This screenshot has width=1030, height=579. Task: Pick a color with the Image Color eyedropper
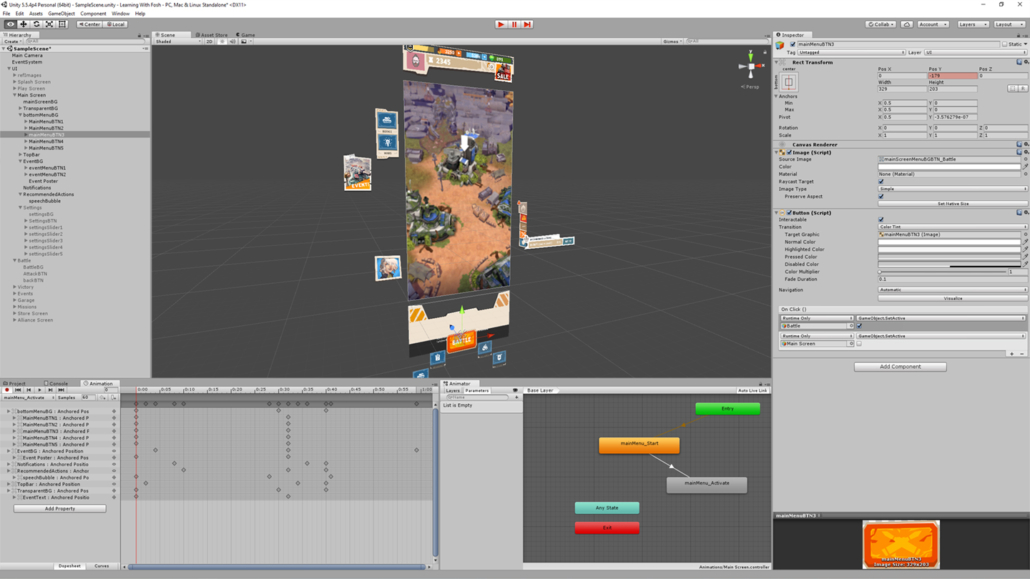pyautogui.click(x=1025, y=167)
